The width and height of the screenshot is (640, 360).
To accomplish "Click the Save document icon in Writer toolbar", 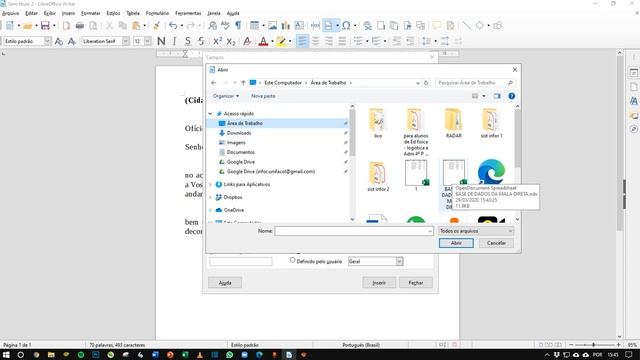I will [x=45, y=26].
